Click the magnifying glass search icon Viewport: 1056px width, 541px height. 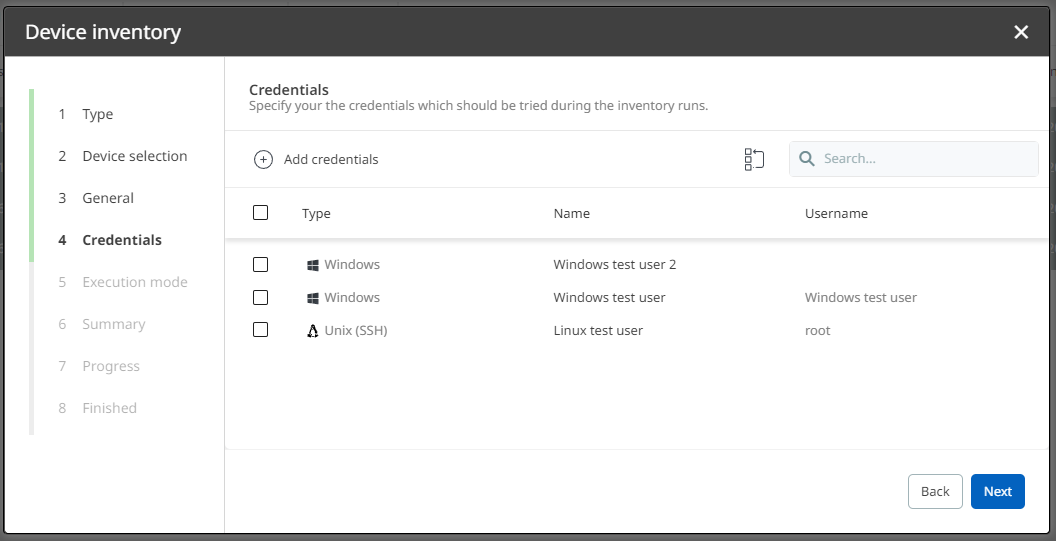click(807, 159)
